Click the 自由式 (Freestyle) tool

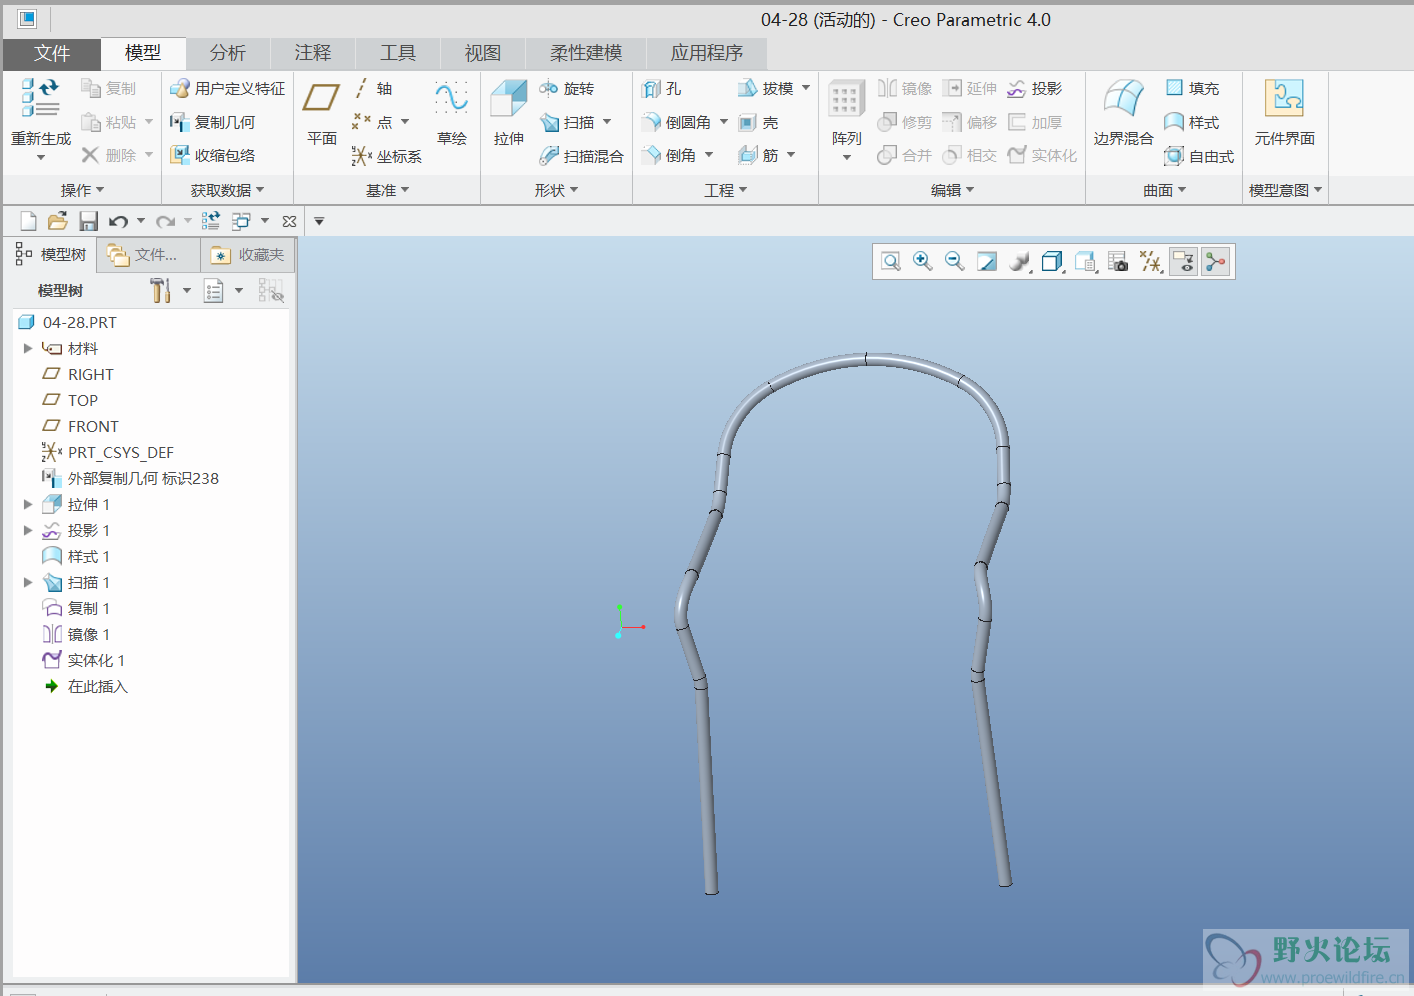[1199, 157]
